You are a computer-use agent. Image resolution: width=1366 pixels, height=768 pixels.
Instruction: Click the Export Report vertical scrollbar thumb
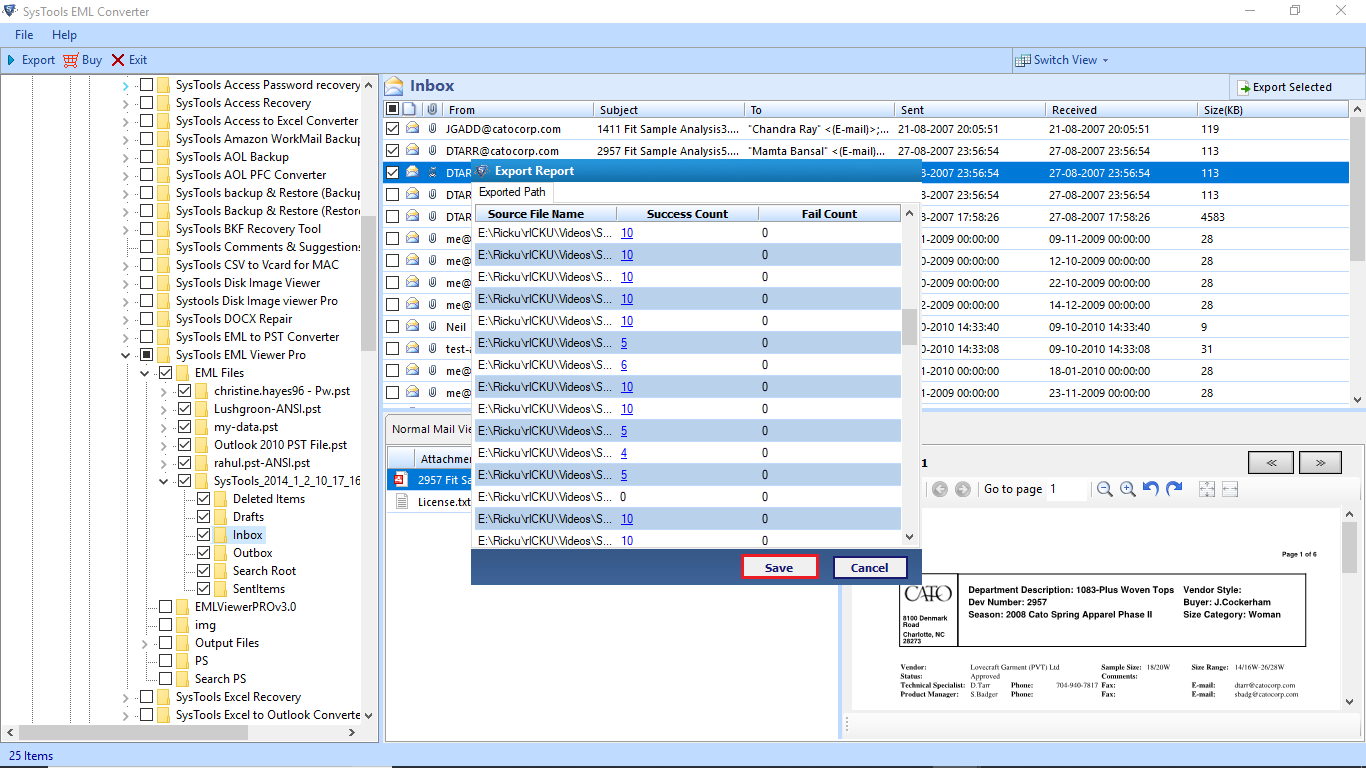pos(909,327)
